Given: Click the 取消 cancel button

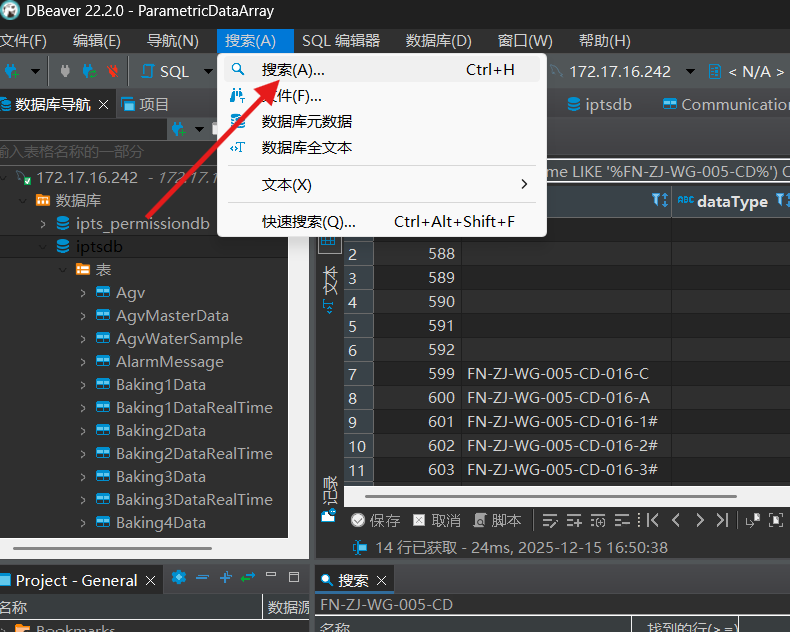Looking at the screenshot, I should (436, 521).
